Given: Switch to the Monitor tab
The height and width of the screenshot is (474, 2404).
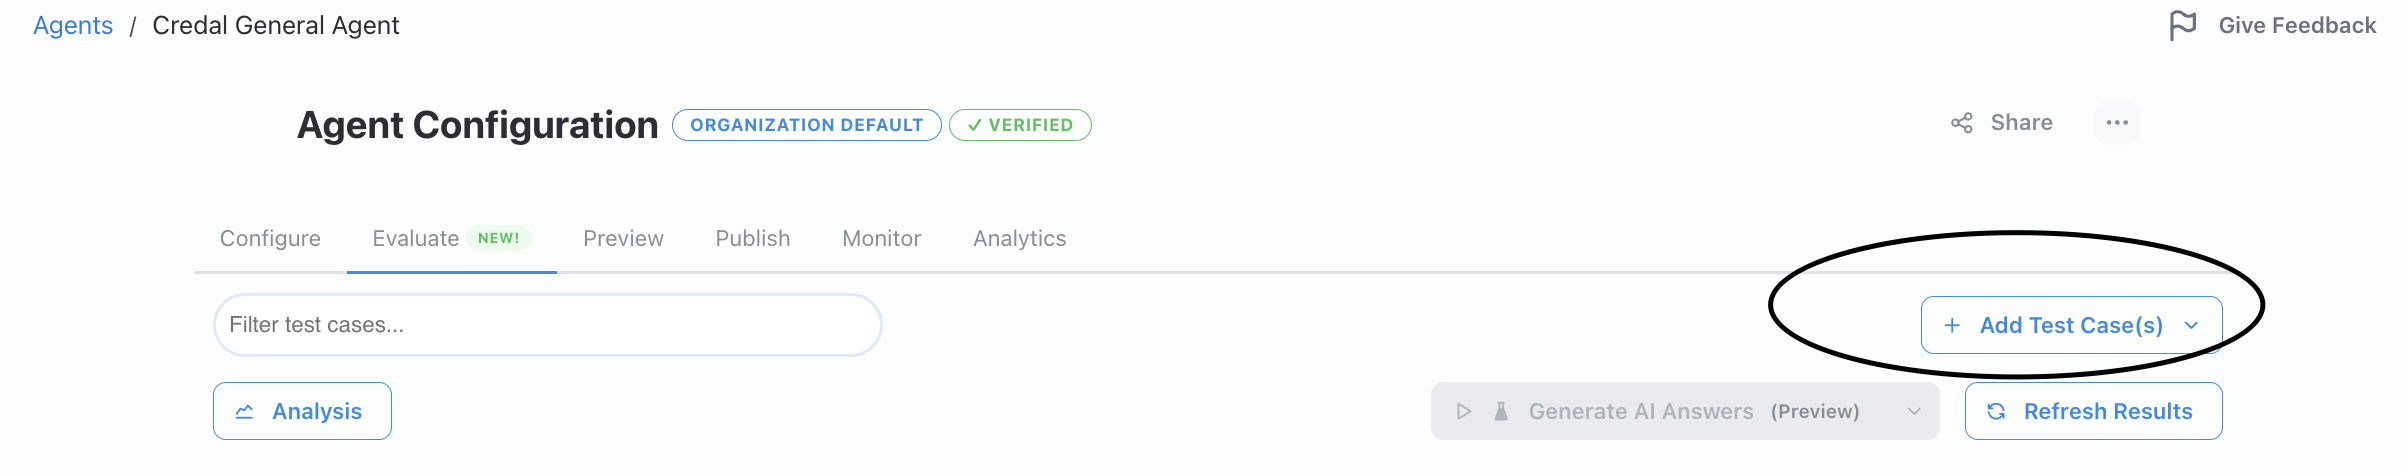Looking at the screenshot, I should pos(881,239).
